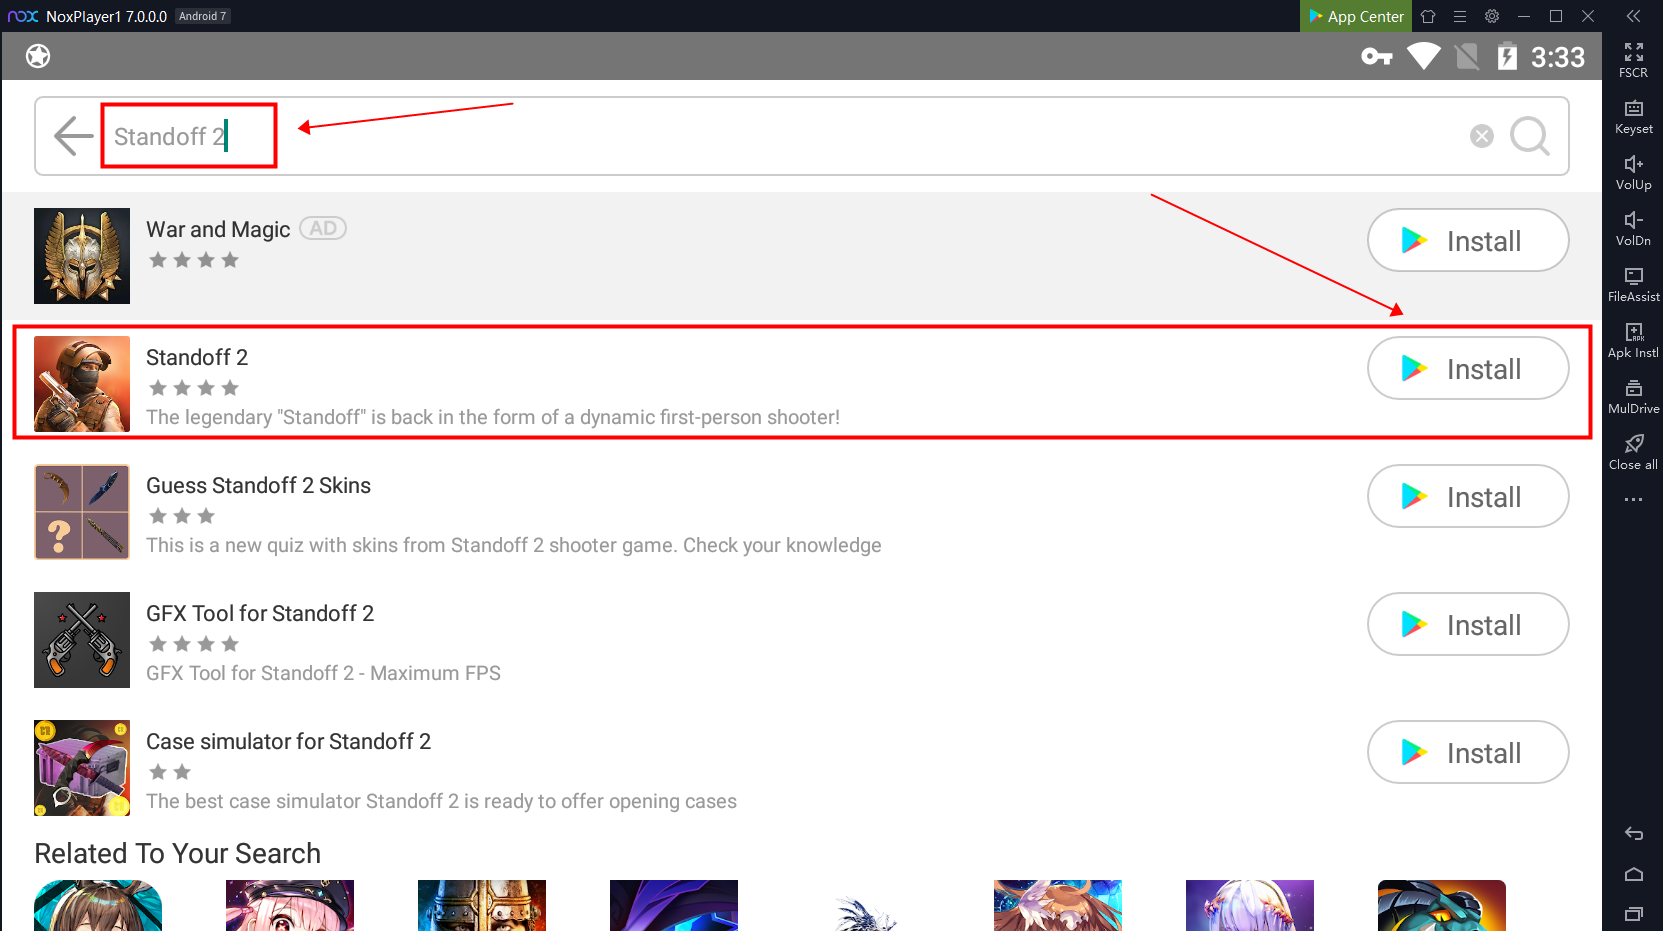Install GFX Tool for Standoff 2
This screenshot has width=1663, height=931.
(1467, 625)
